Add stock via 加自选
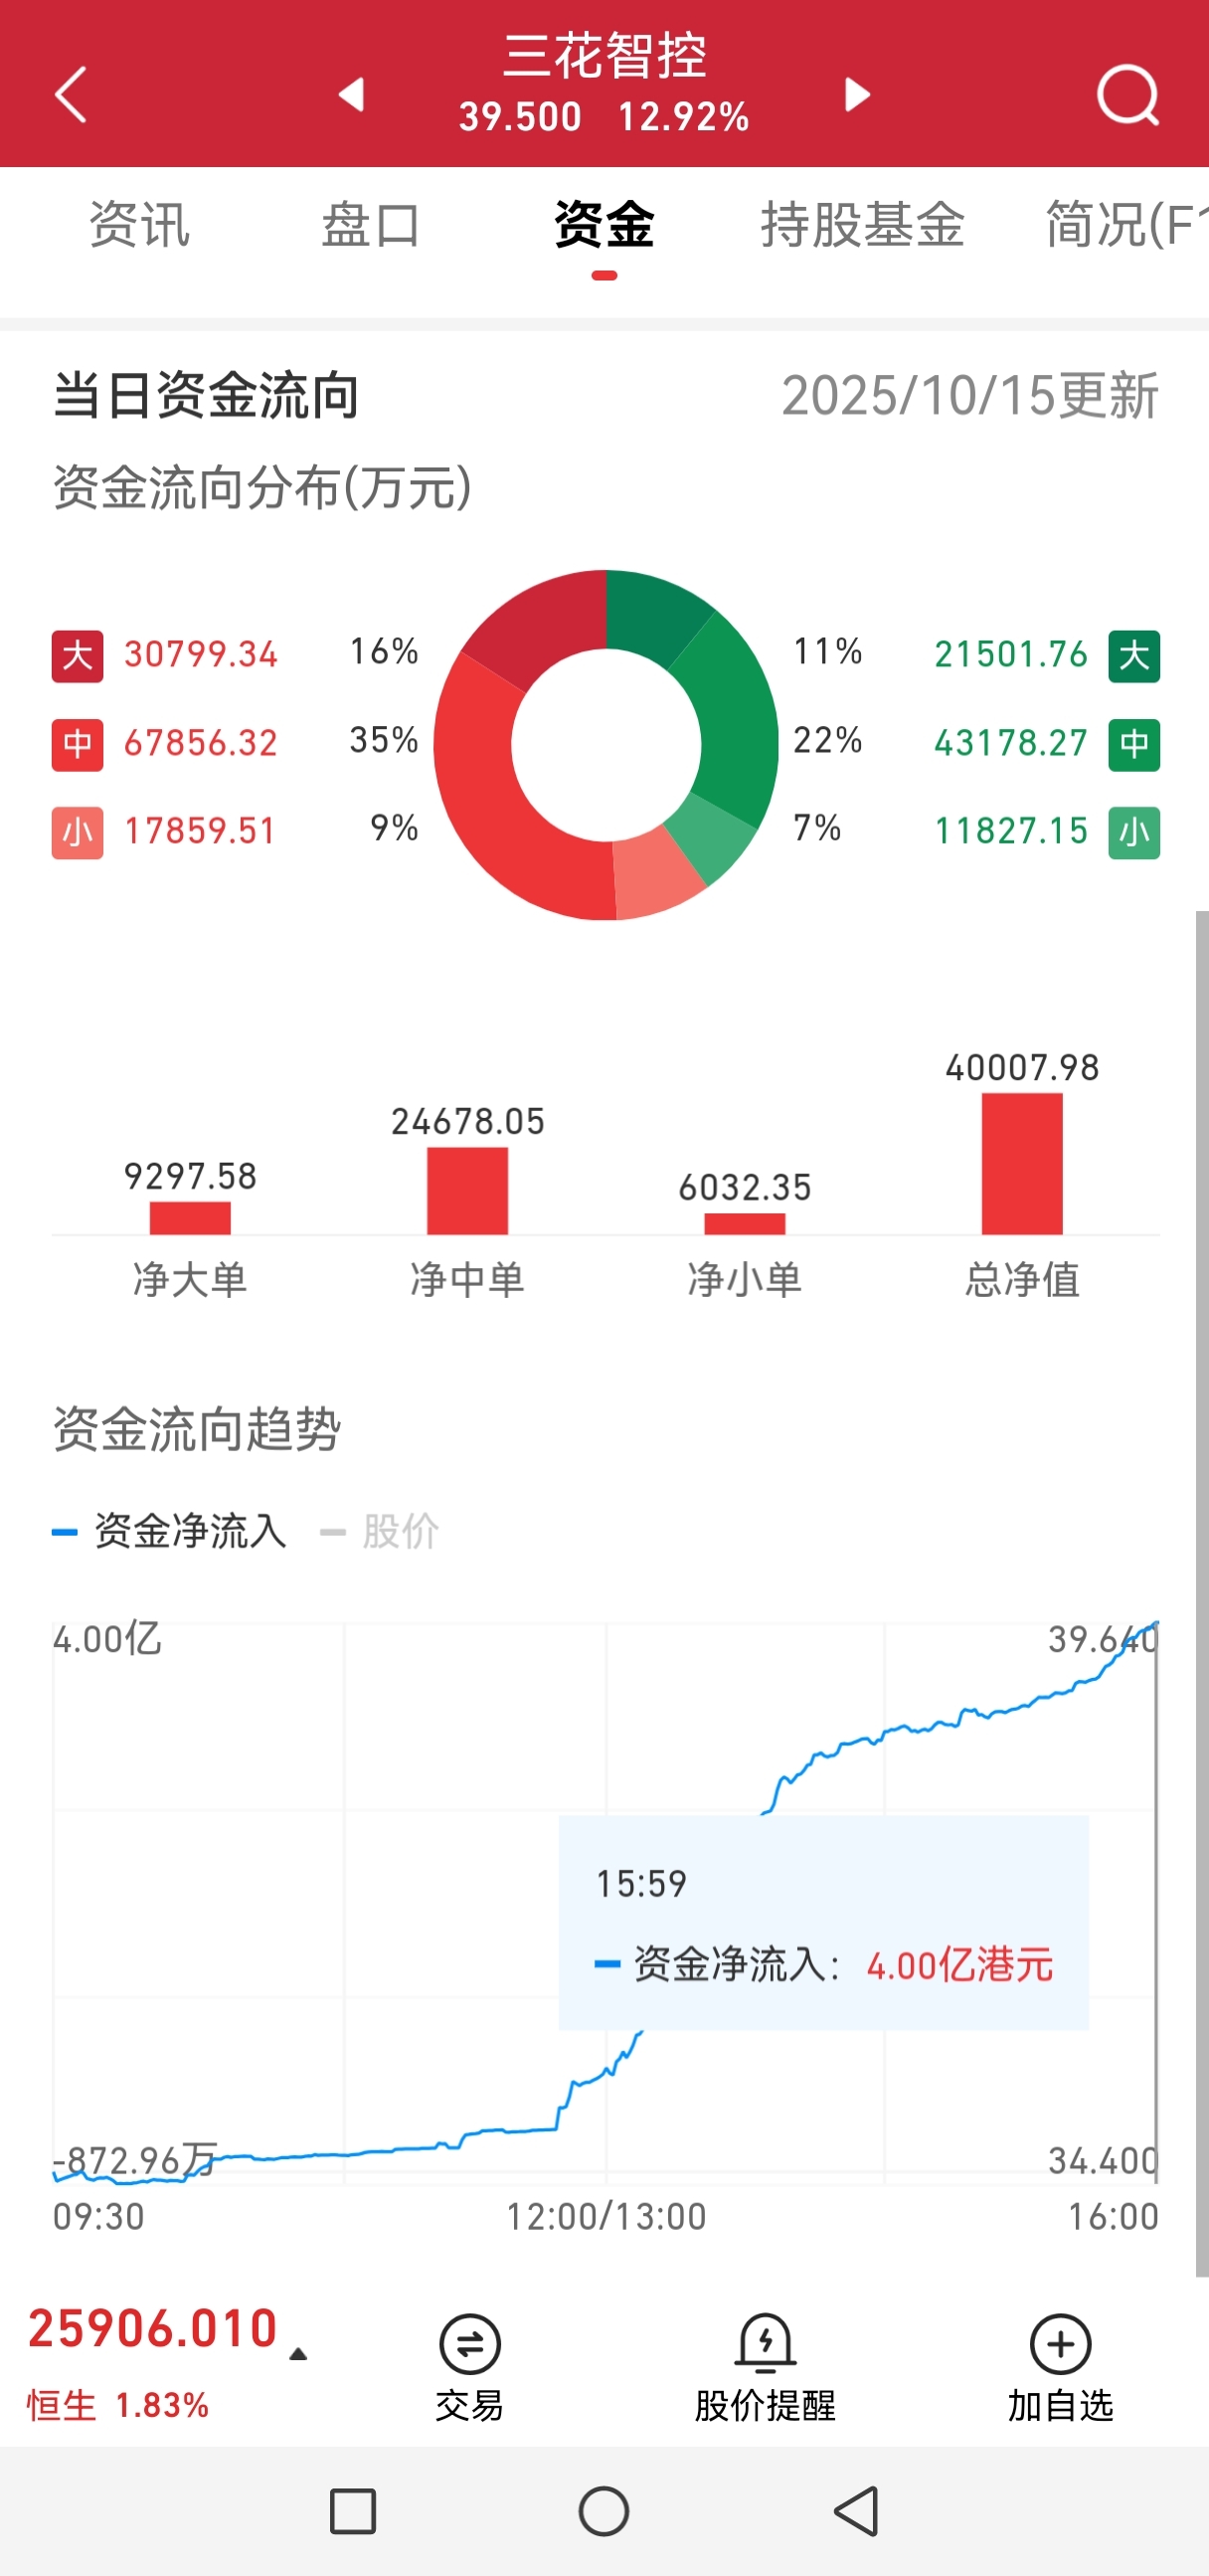The image size is (1209, 2576). tap(1060, 2368)
